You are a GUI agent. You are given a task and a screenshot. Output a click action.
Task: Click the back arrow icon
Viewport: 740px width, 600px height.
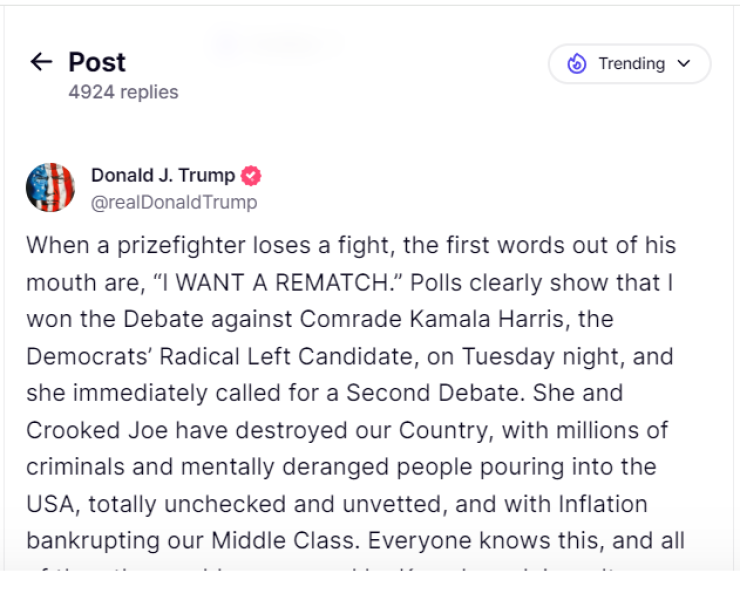41,62
